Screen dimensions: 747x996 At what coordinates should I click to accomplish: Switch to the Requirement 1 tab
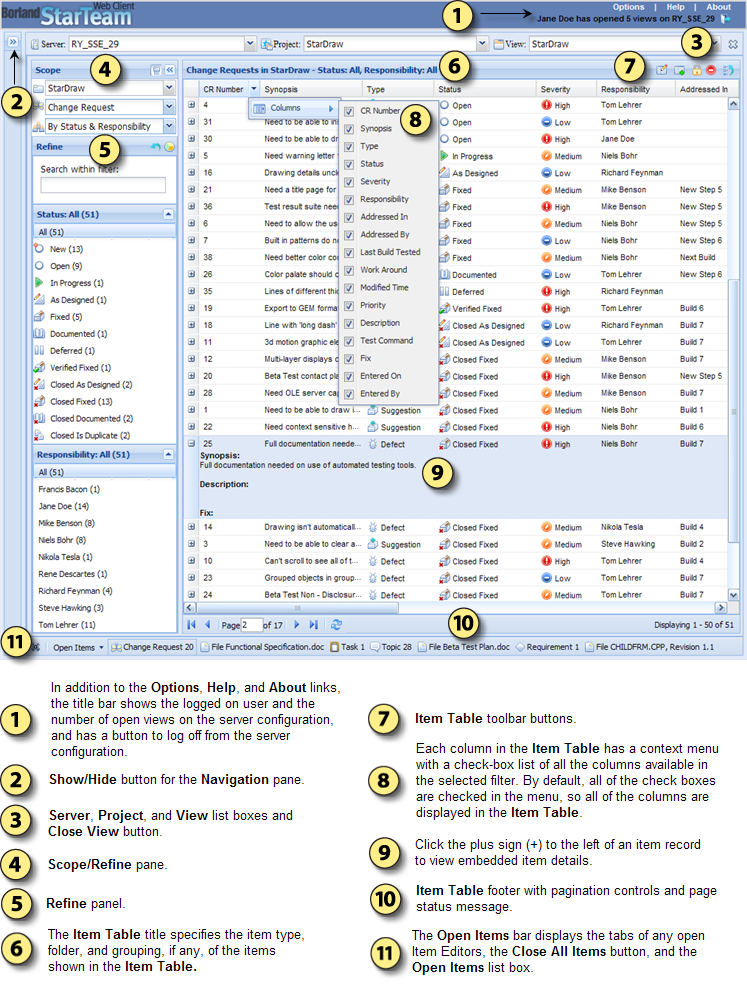tap(548, 647)
